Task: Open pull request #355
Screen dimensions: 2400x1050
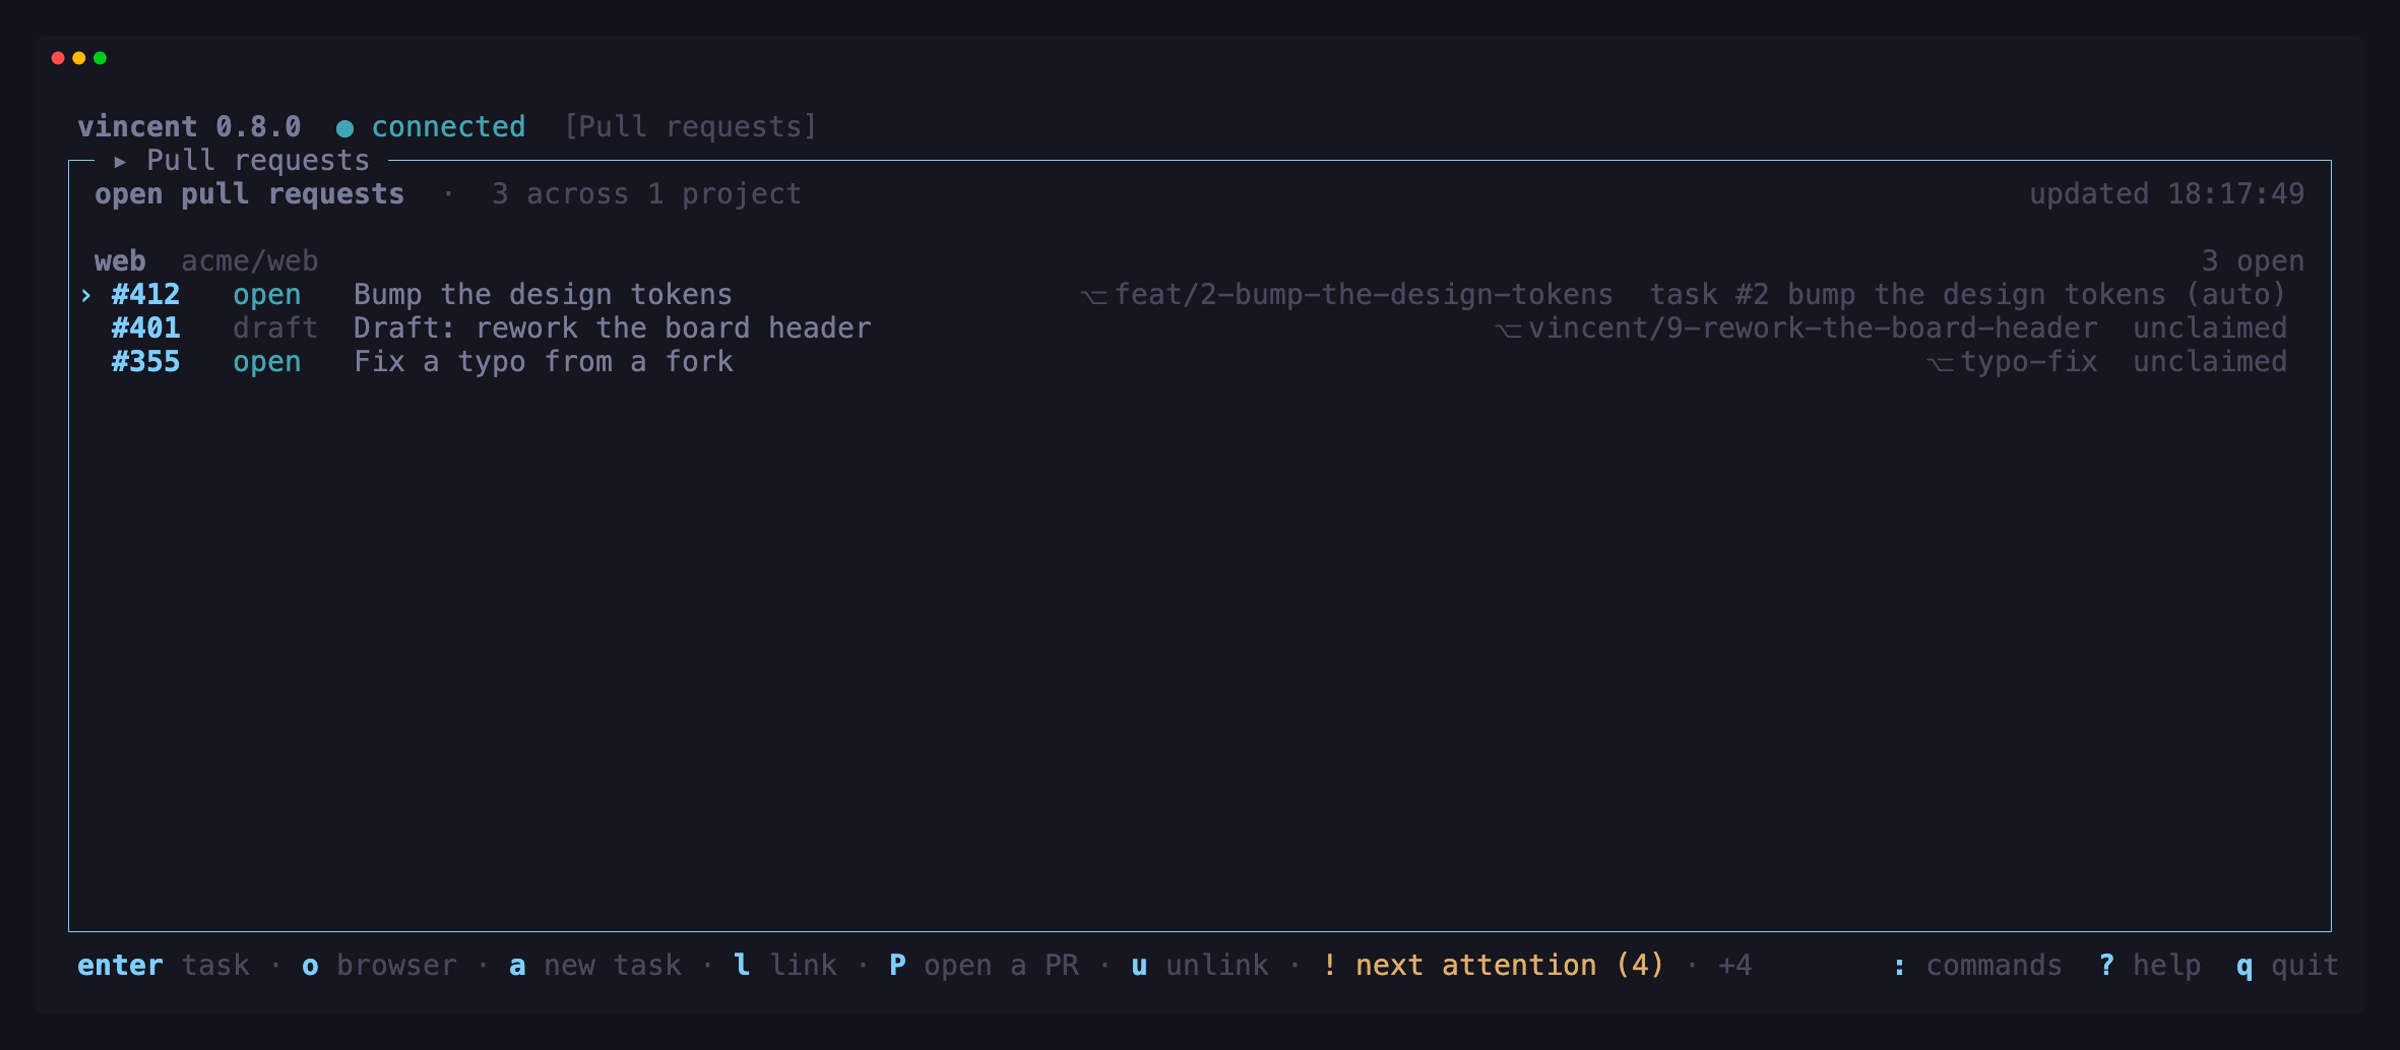Action: (146, 362)
